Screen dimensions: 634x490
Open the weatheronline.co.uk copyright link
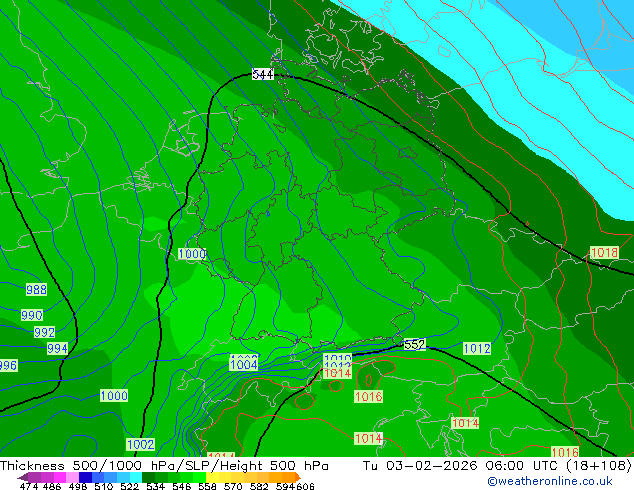pos(550,481)
